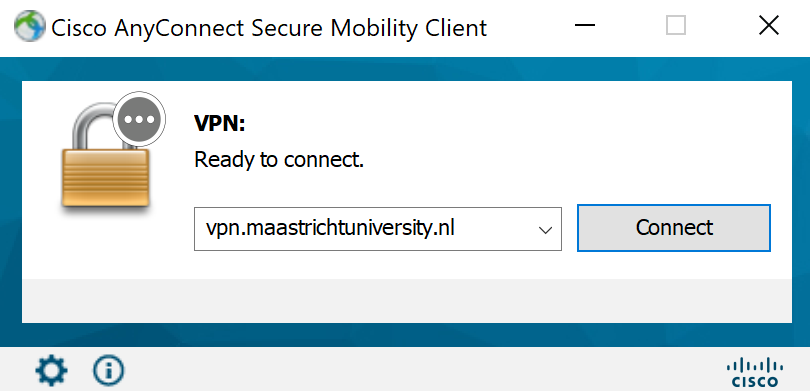The height and width of the screenshot is (391, 810).
Task: Start the VPN with the Connect button
Action: pyautogui.click(x=674, y=228)
